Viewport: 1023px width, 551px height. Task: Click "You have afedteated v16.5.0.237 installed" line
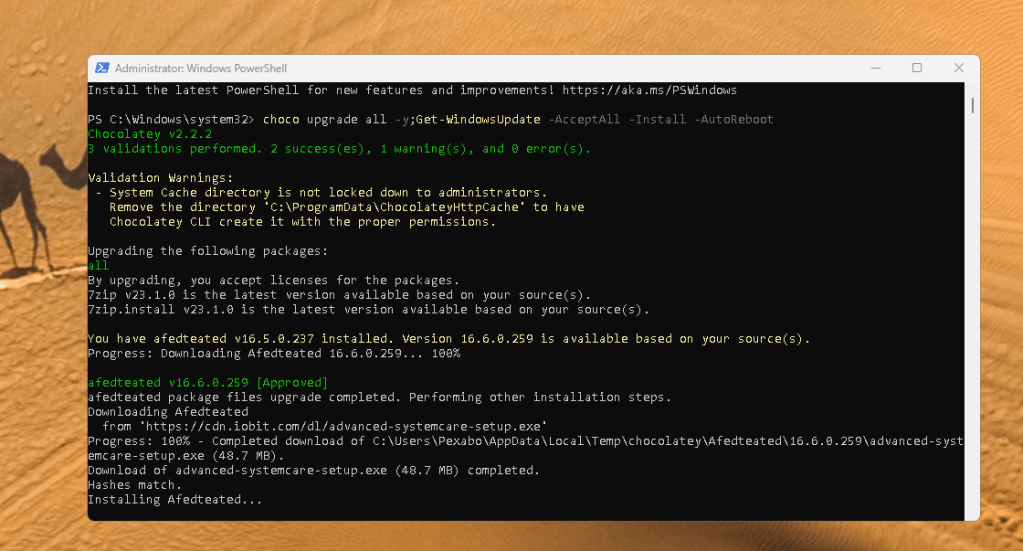449,339
